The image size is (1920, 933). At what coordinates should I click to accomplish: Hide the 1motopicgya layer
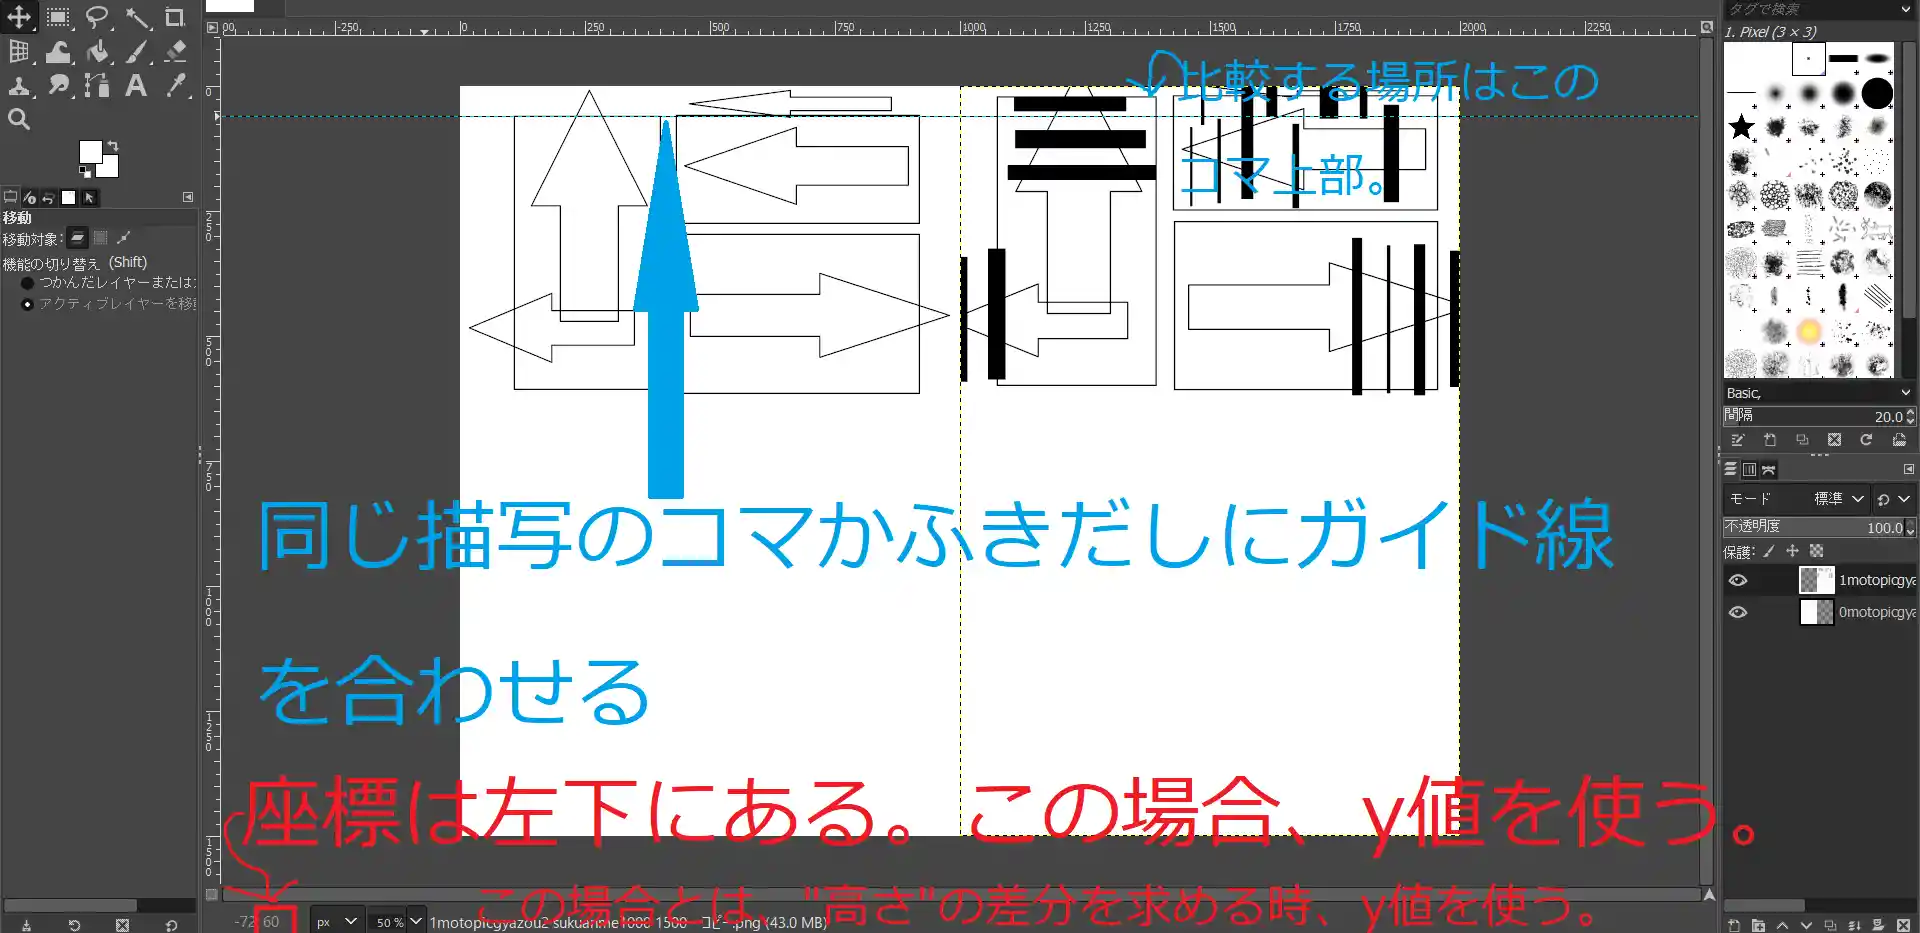click(x=1738, y=580)
